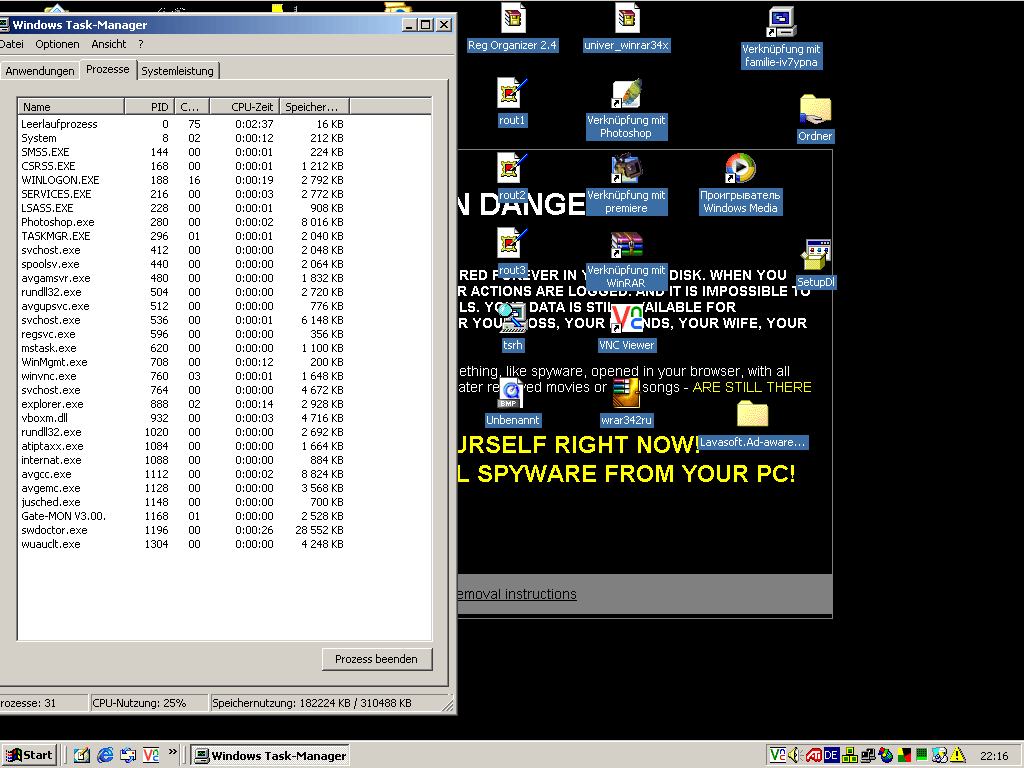1024x768 pixels.
Task: Launch Internet Explorer from Quick Launch
Action: pyautogui.click(x=104, y=755)
